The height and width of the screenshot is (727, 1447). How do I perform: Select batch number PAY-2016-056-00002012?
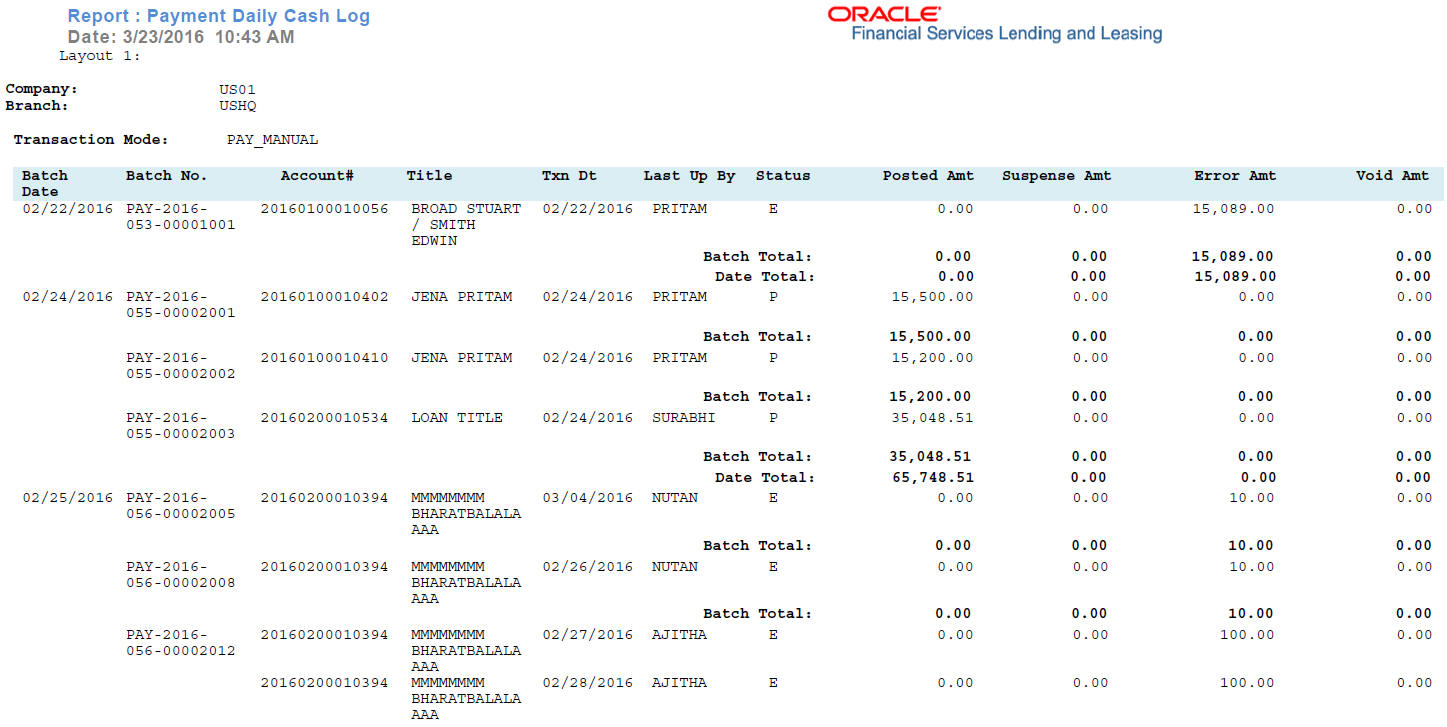181,643
